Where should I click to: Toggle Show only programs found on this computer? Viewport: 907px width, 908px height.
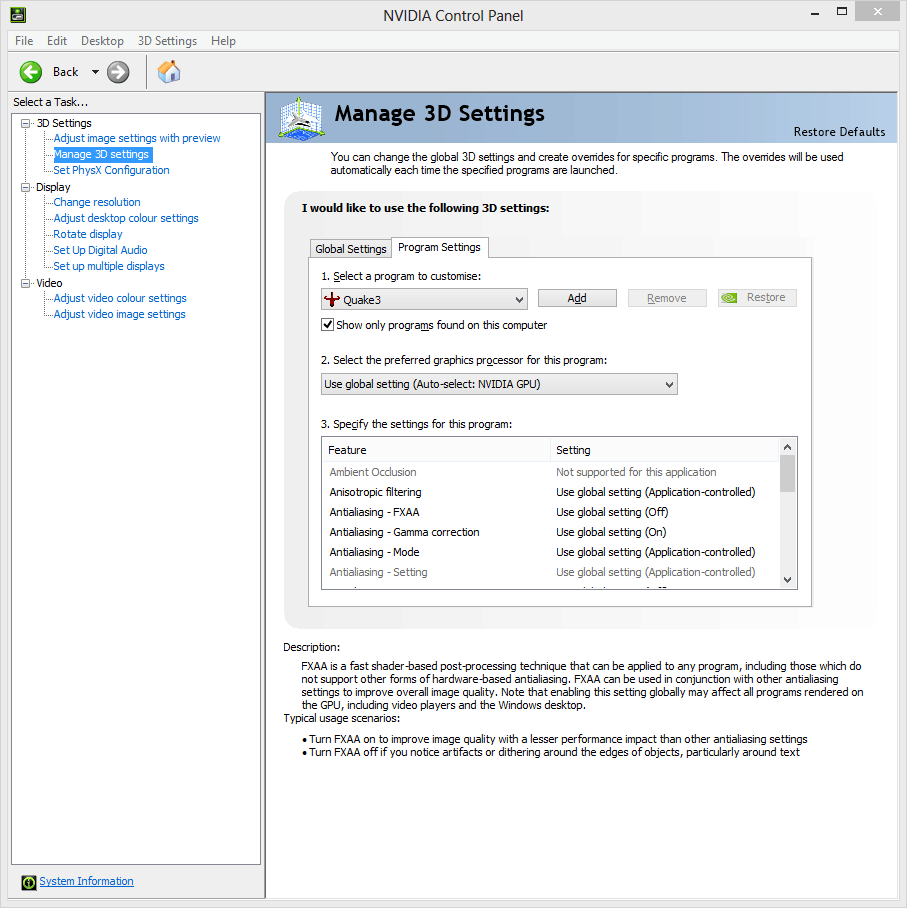[x=328, y=325]
